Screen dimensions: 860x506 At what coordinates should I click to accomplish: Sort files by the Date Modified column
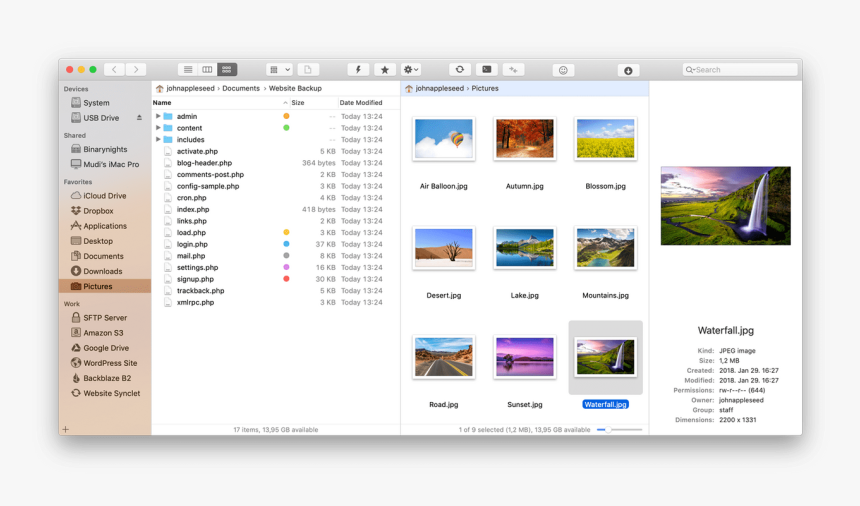point(361,103)
